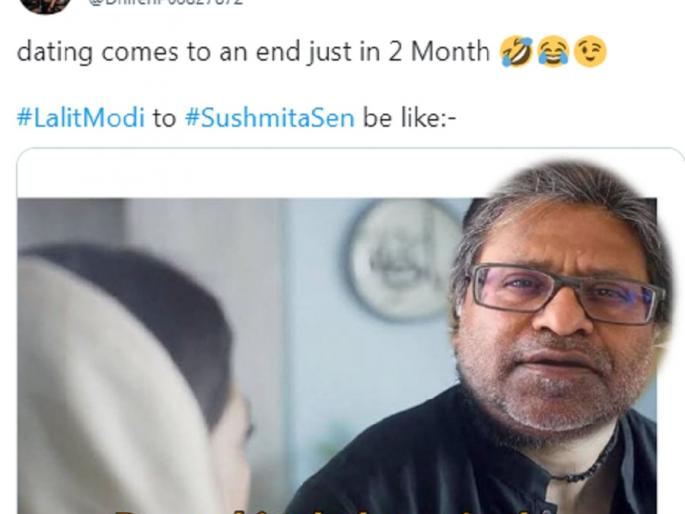This screenshot has height=514, width=685.
Task: Click the word "to" between the hashtags
Action: 163,117
